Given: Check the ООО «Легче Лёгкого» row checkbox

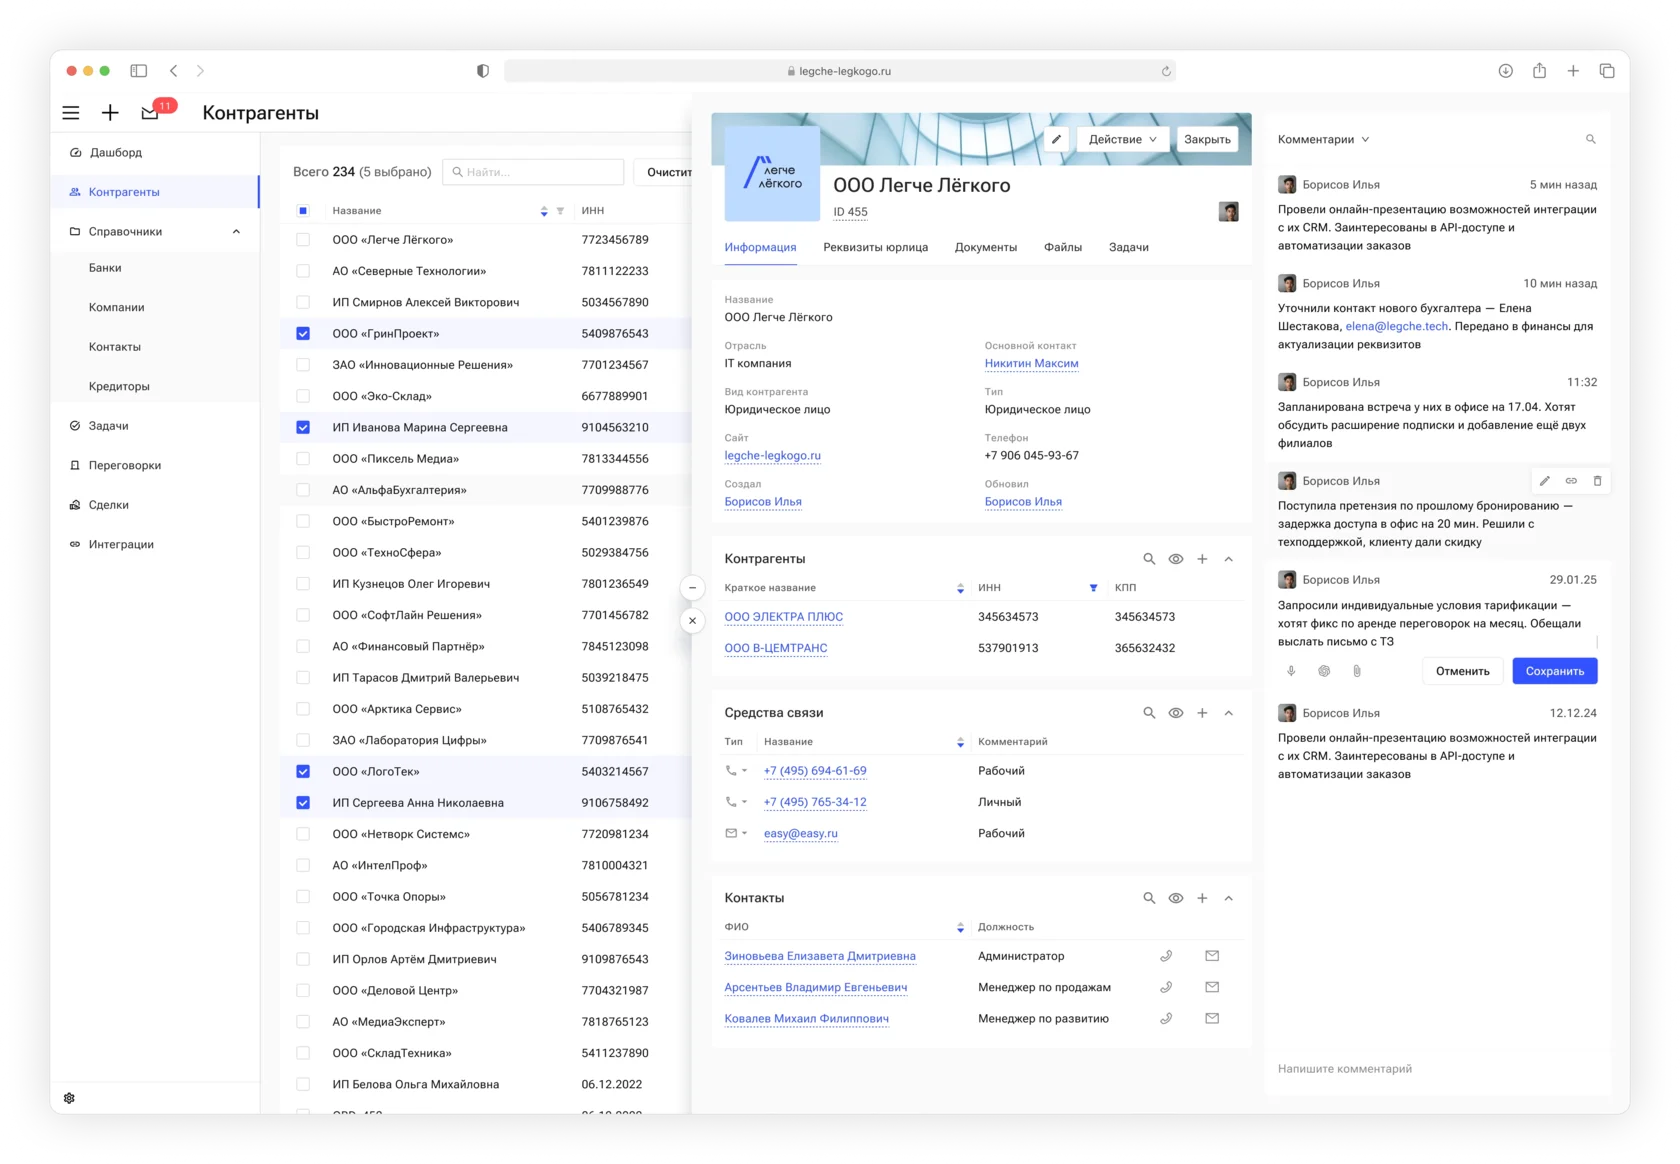Looking at the screenshot, I should [x=303, y=240].
